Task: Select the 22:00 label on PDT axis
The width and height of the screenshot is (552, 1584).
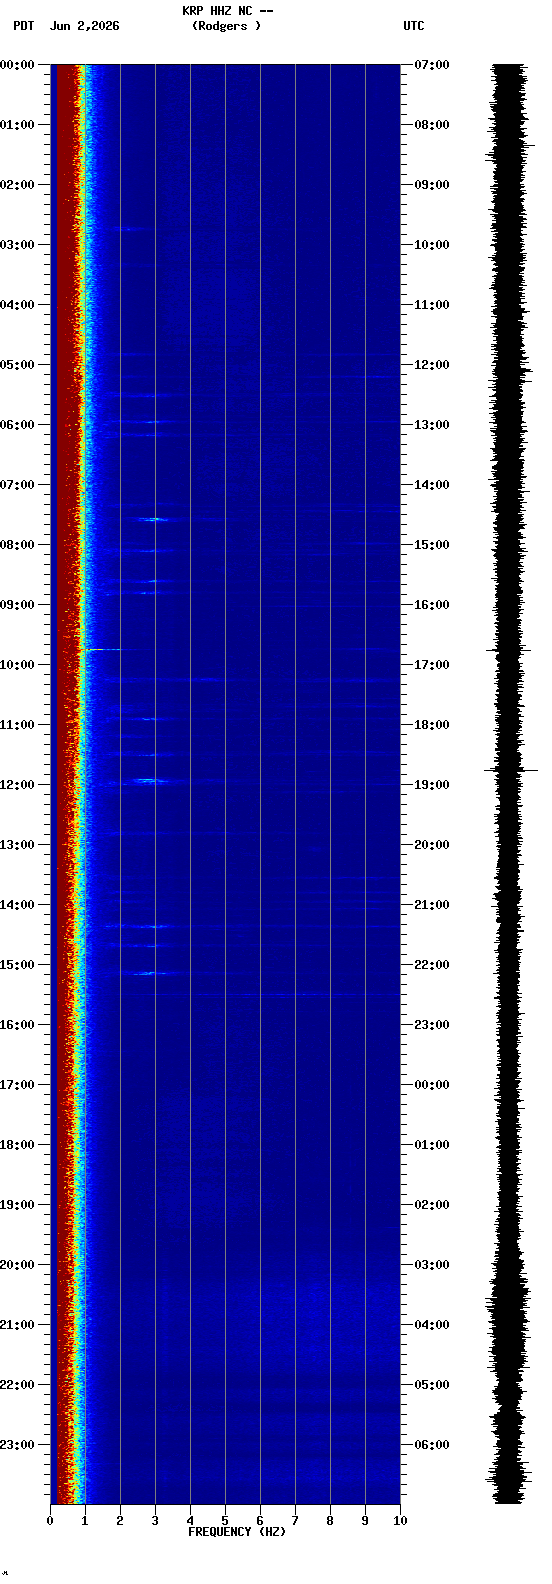Action: [19, 1385]
